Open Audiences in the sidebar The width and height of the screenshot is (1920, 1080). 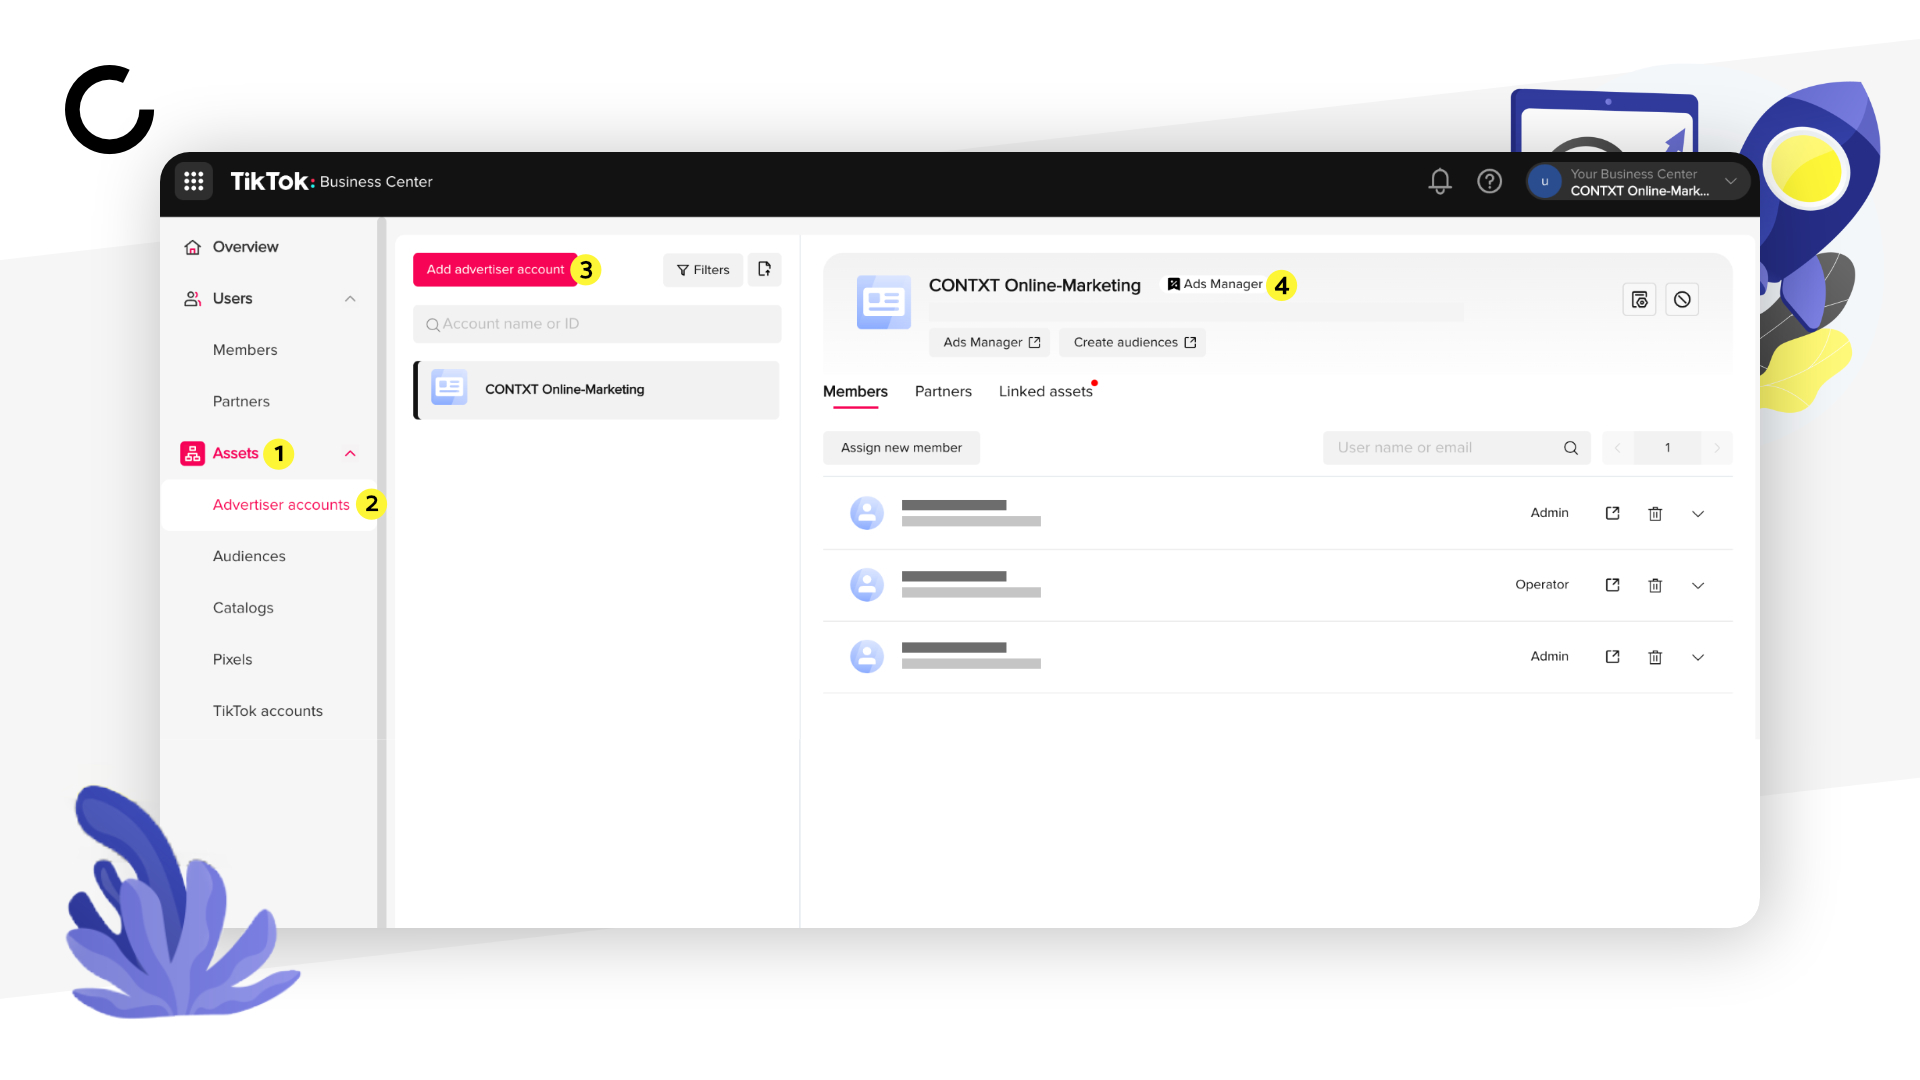pos(249,557)
